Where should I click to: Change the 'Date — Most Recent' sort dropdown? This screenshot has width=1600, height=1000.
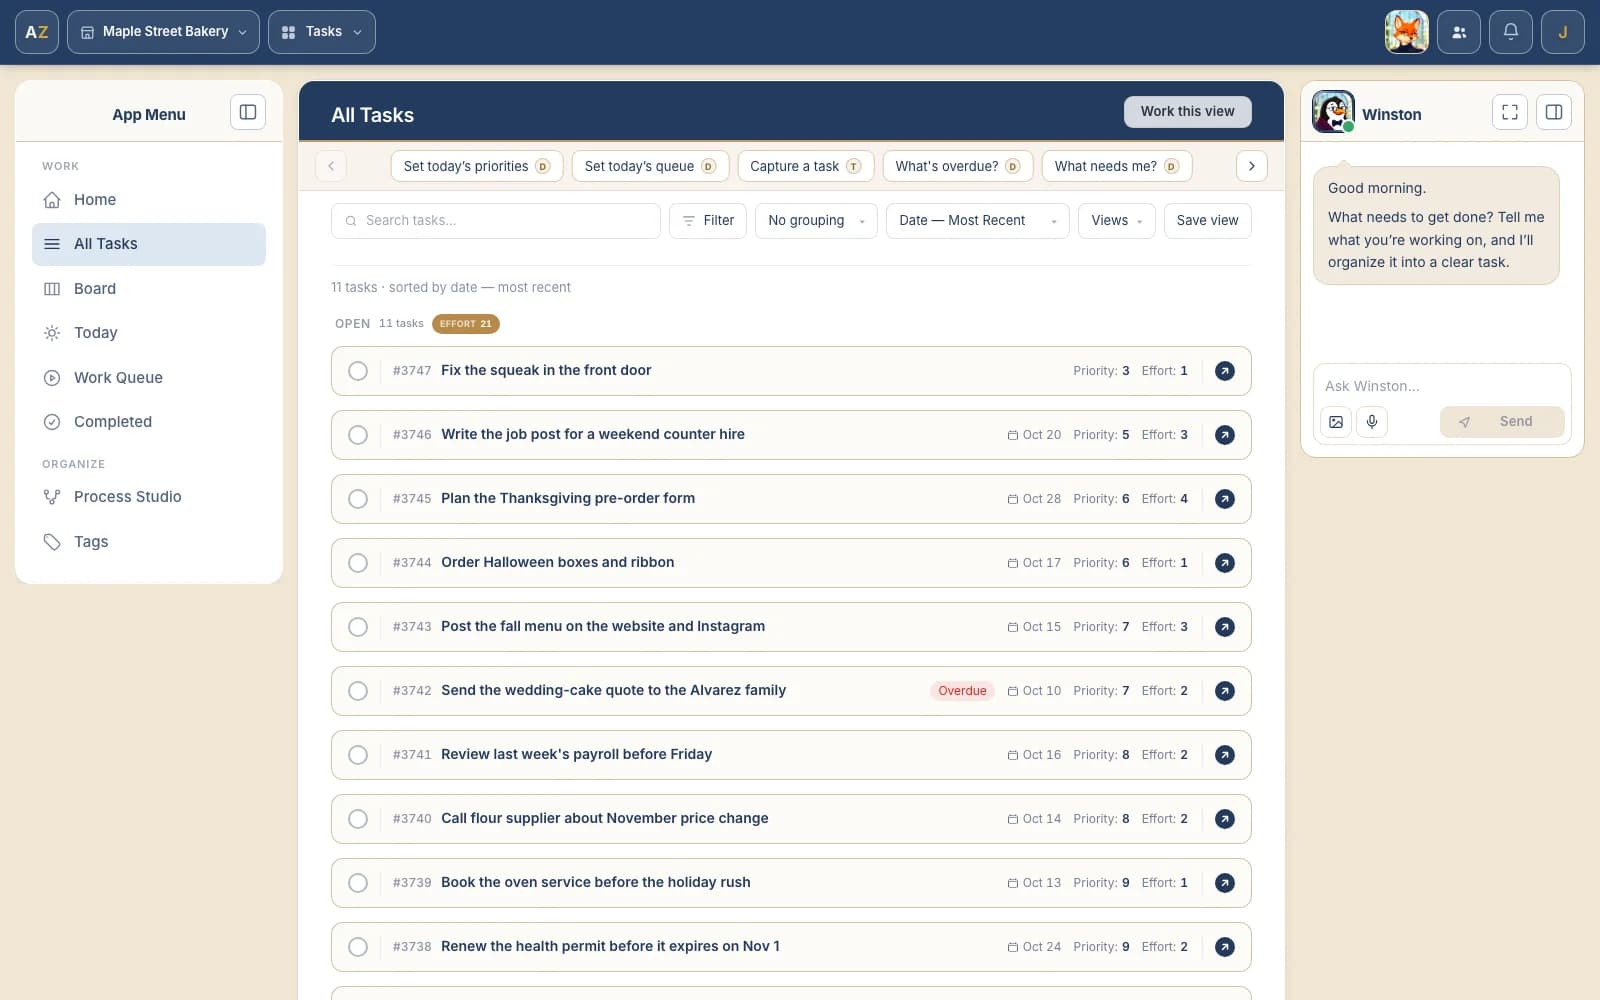tap(977, 221)
